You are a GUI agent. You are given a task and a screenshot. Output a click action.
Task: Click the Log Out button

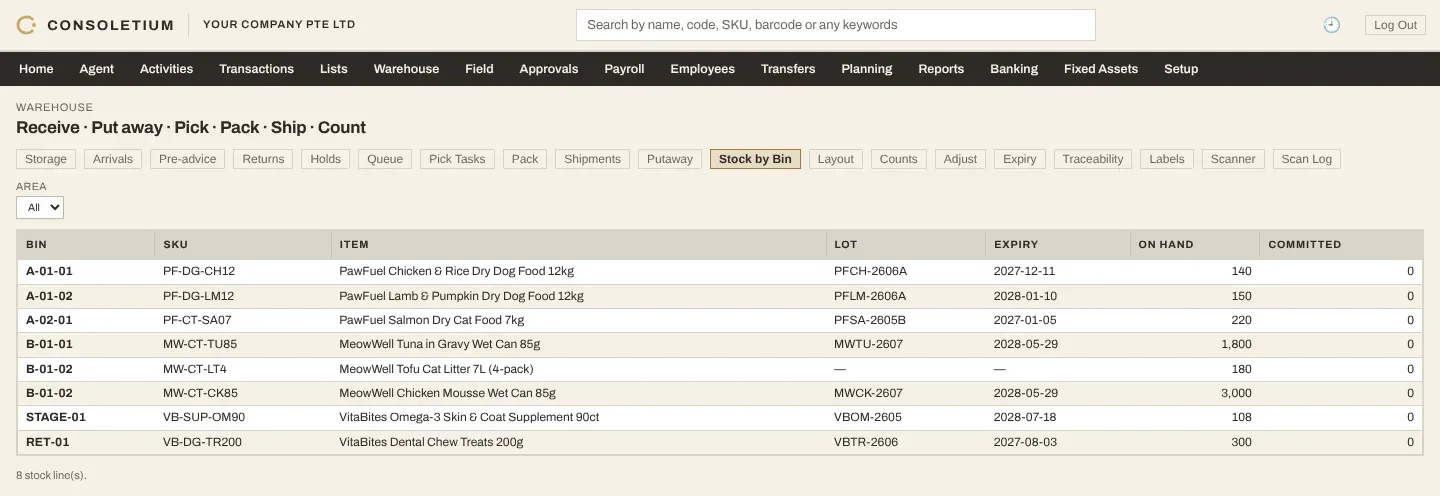(x=1395, y=25)
